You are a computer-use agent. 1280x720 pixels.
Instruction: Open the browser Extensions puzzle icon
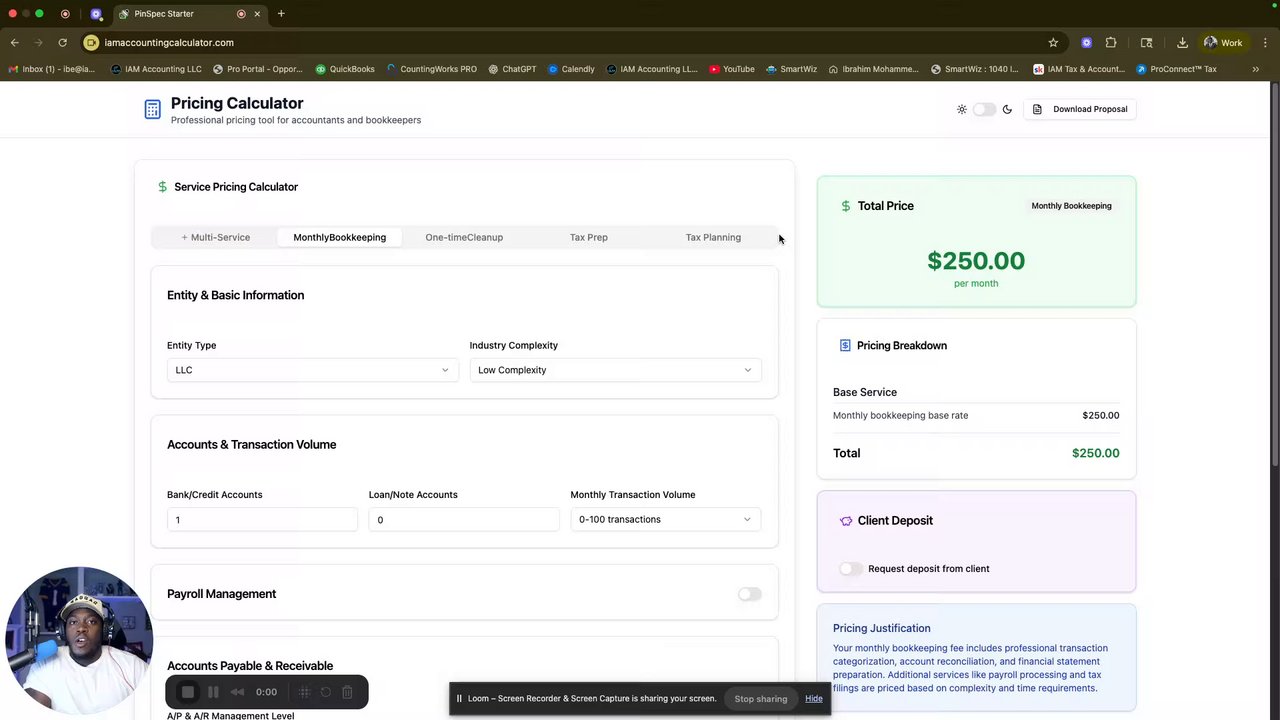pyautogui.click(x=1111, y=43)
